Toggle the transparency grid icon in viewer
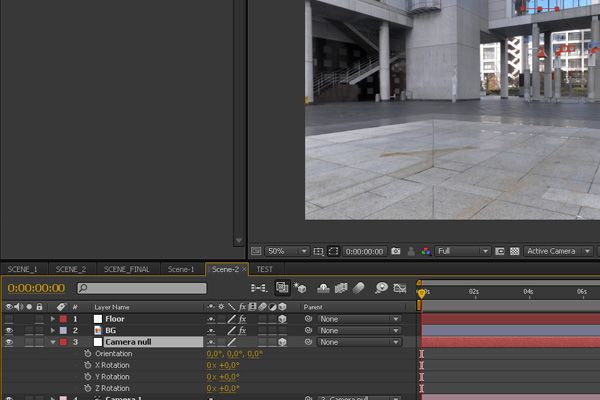600x400 pixels. coord(515,251)
